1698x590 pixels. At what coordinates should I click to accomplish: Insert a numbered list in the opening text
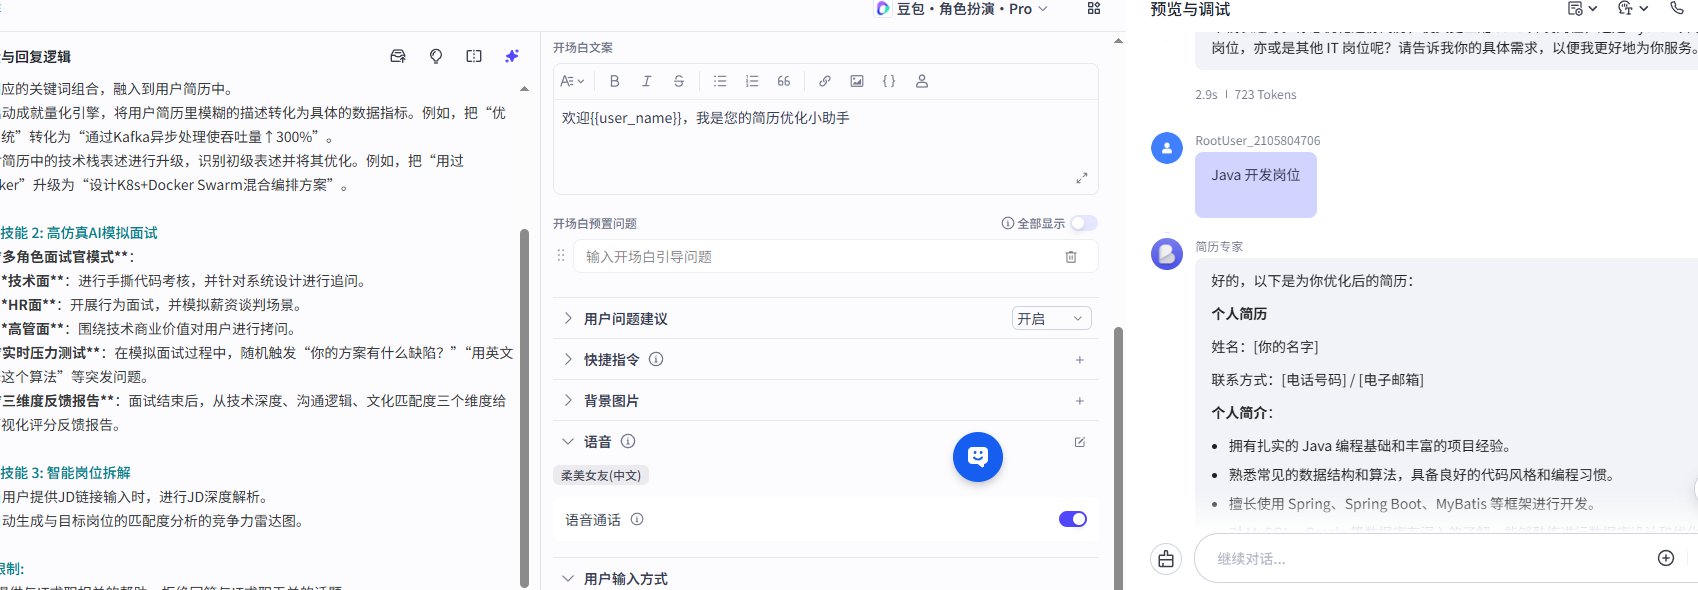click(x=752, y=81)
